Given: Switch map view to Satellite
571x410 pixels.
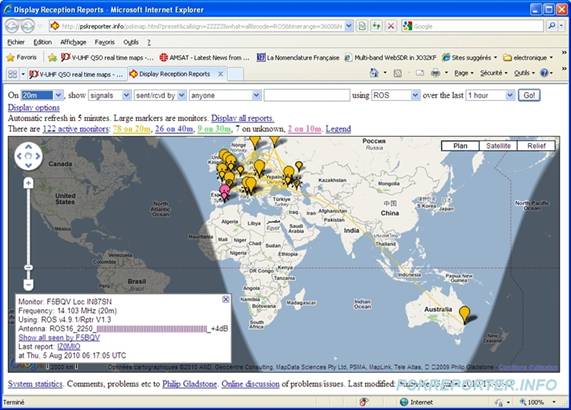Looking at the screenshot, I should 498,146.
